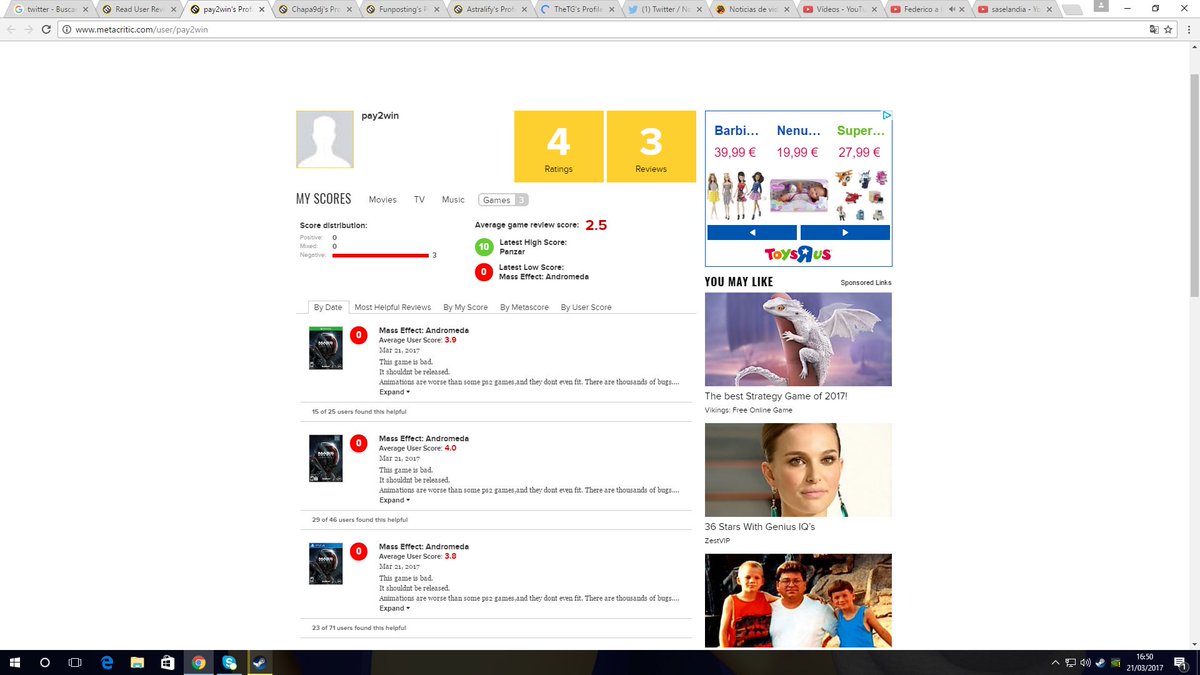This screenshot has height=675, width=1200.
Task: Open Cortana search circle on taskbar
Action: tap(46, 662)
